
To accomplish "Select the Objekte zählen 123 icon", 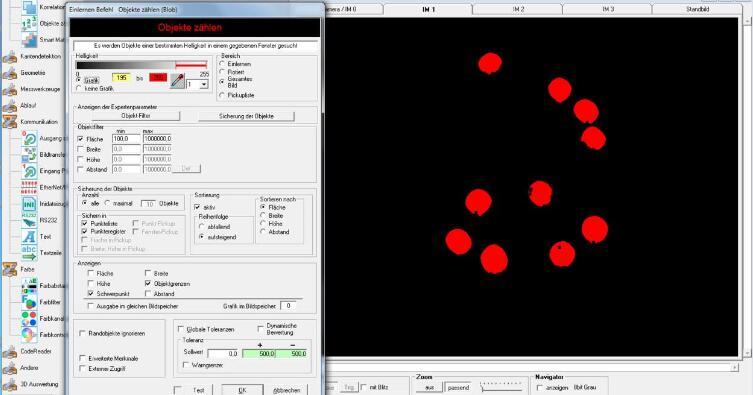I will pyautogui.click(x=29, y=24).
